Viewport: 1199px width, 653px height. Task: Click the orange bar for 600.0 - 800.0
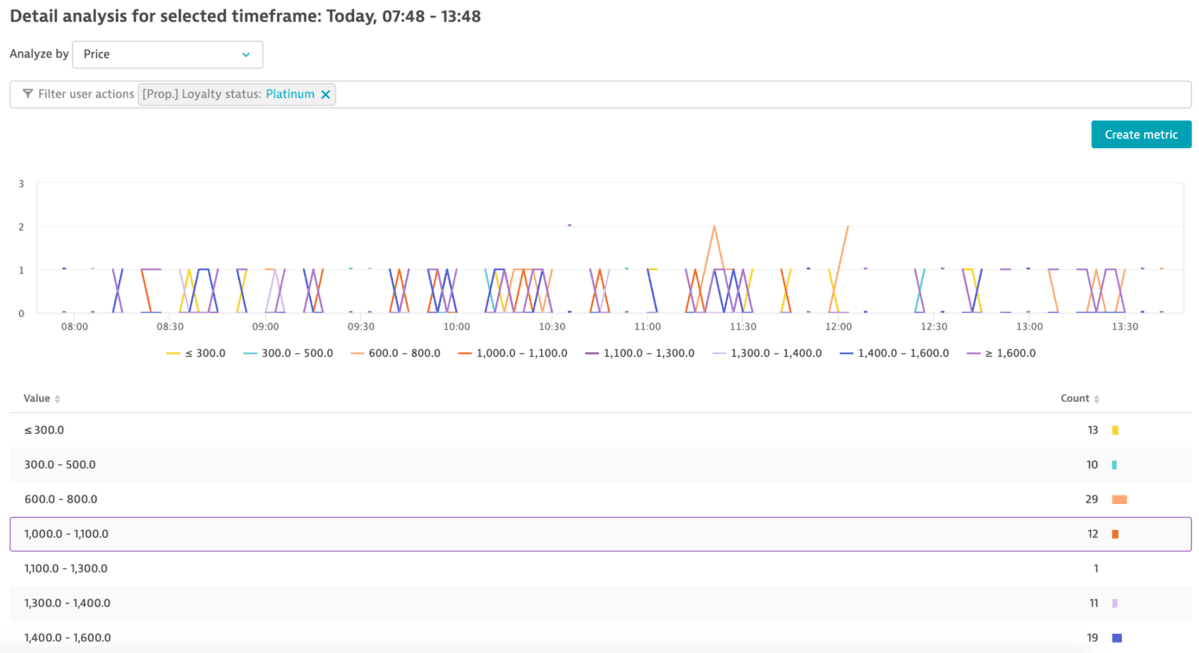(1119, 499)
